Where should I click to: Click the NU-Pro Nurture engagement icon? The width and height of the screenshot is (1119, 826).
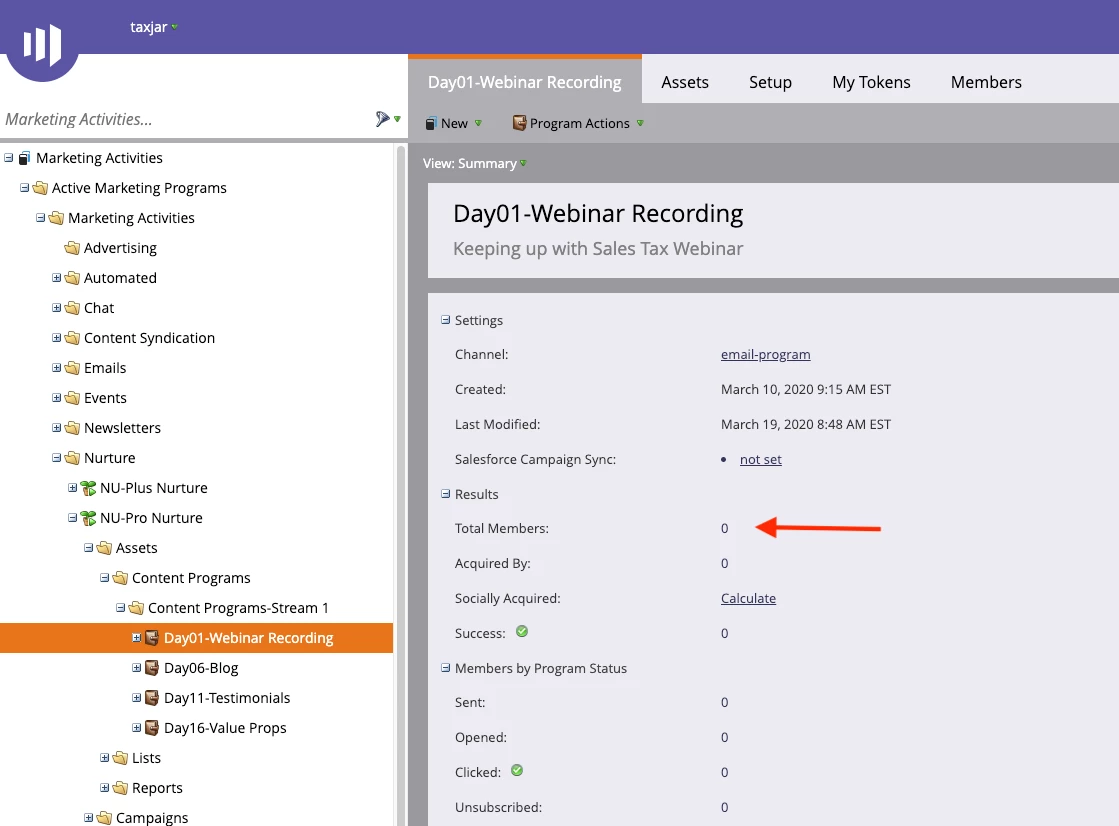88,518
